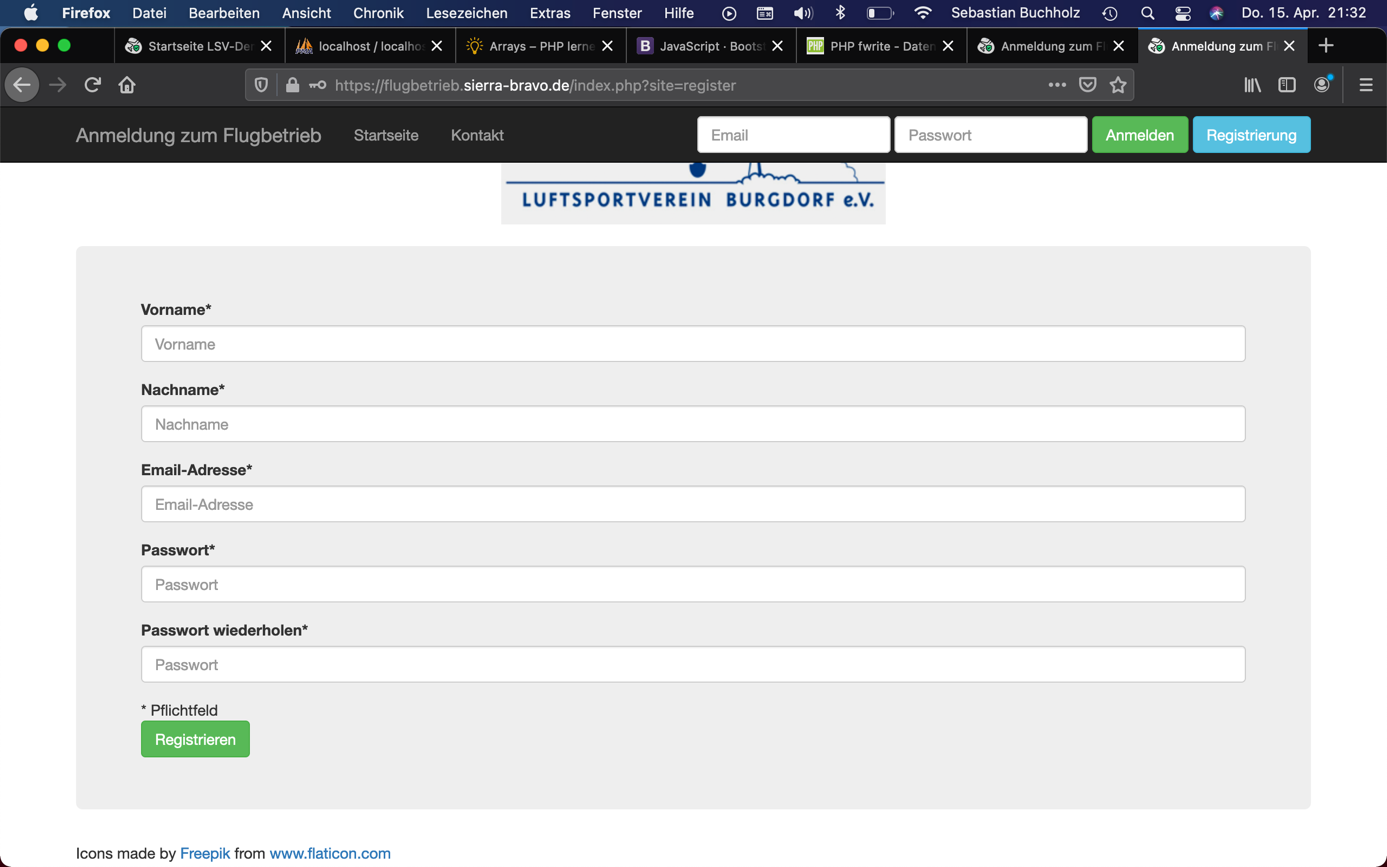Screen dimensions: 1387x867
Task: Bookmark this page with star icon
Action: point(1118,85)
